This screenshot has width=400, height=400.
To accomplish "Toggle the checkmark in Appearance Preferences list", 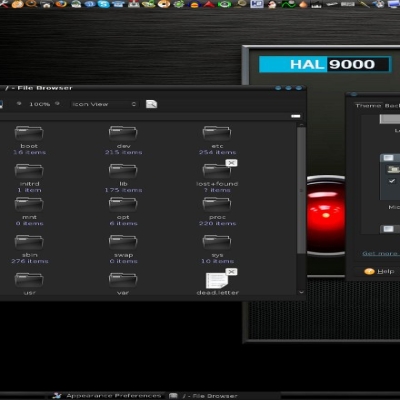I will coord(392,181).
